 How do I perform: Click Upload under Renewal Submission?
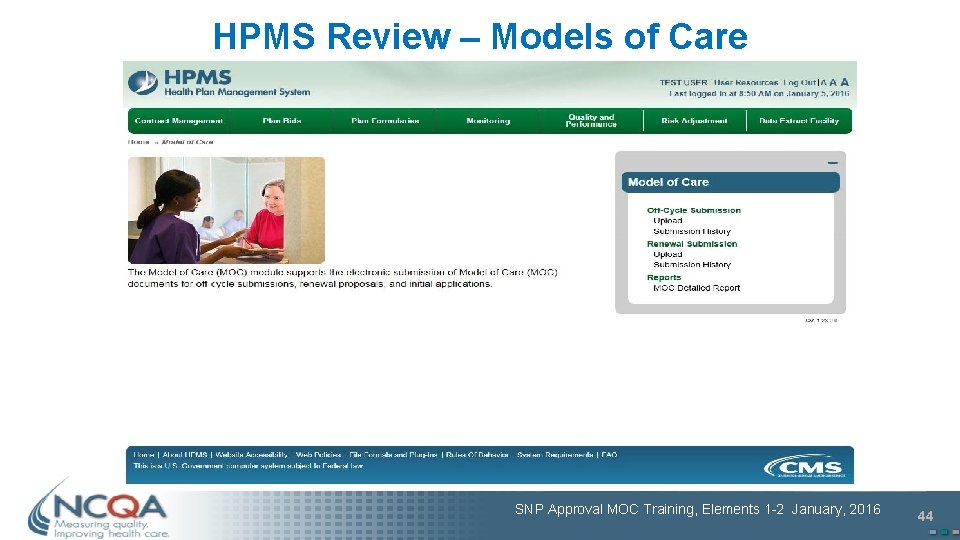(x=667, y=255)
